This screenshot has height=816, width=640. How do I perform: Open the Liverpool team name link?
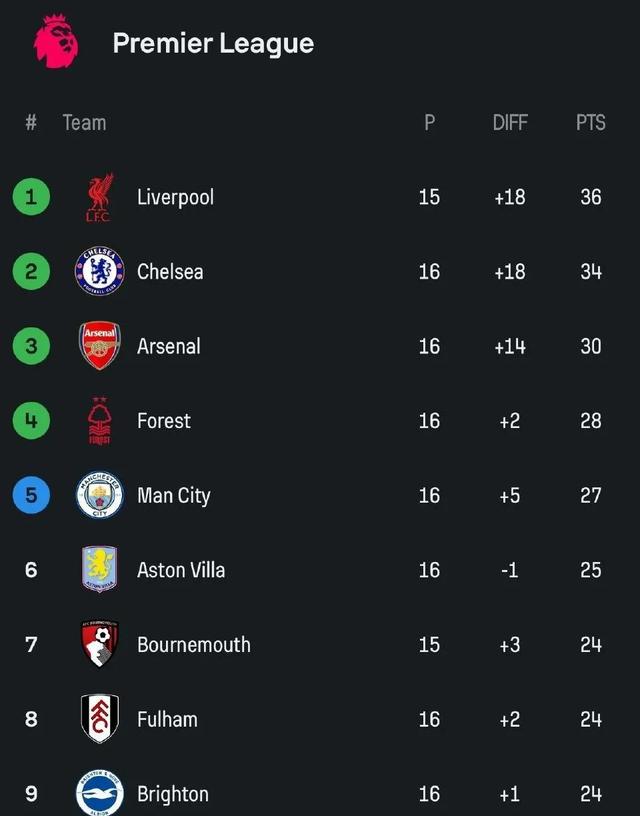(175, 197)
